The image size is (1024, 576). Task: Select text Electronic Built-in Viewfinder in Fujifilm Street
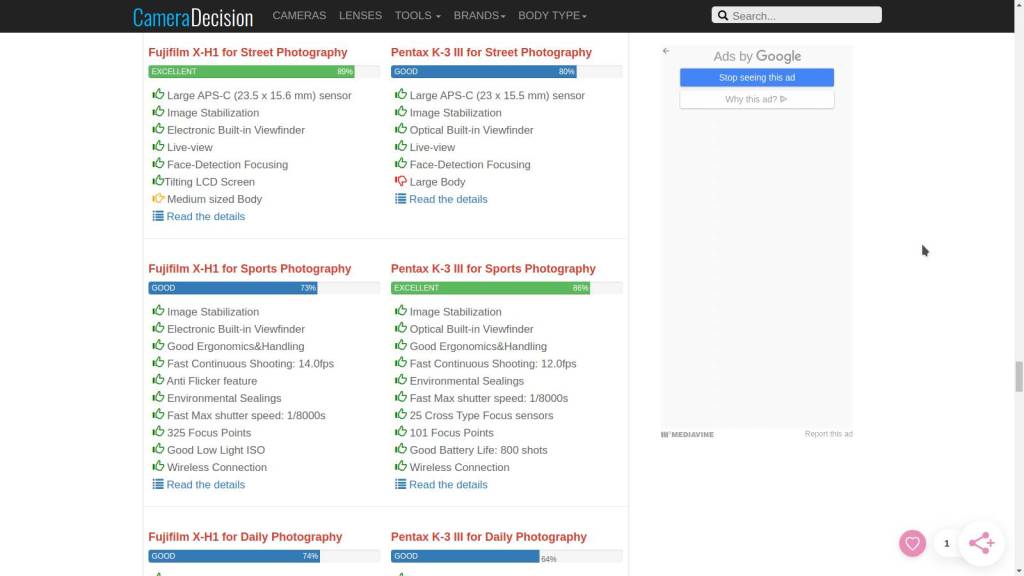click(236, 130)
